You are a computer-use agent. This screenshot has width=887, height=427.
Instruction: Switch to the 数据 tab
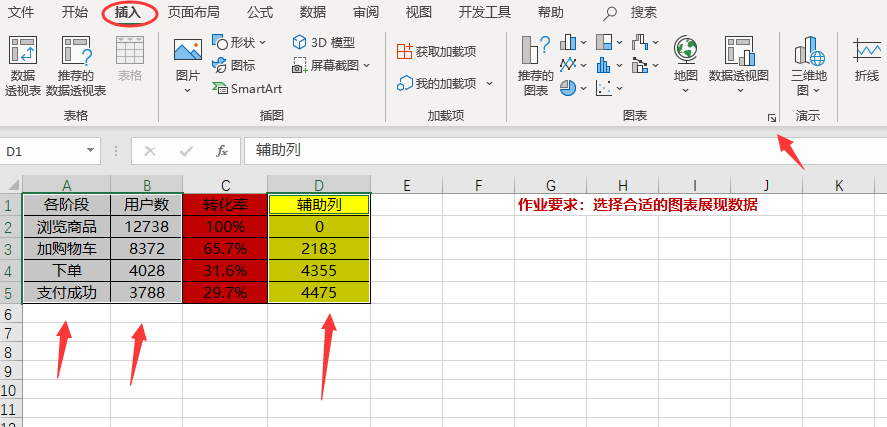tap(313, 12)
